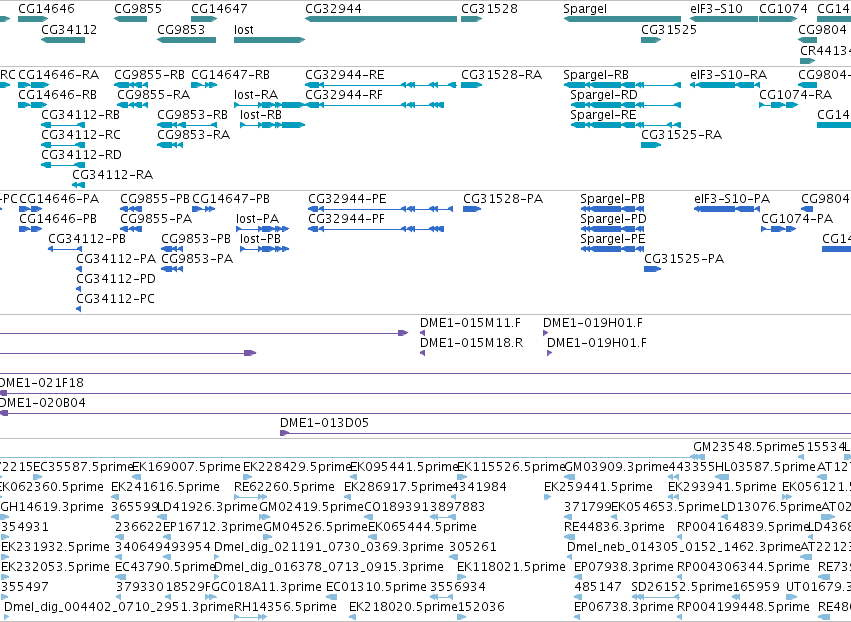Select the CG14646-RB transcript label
This screenshot has width=851, height=622.
[x=58, y=94]
